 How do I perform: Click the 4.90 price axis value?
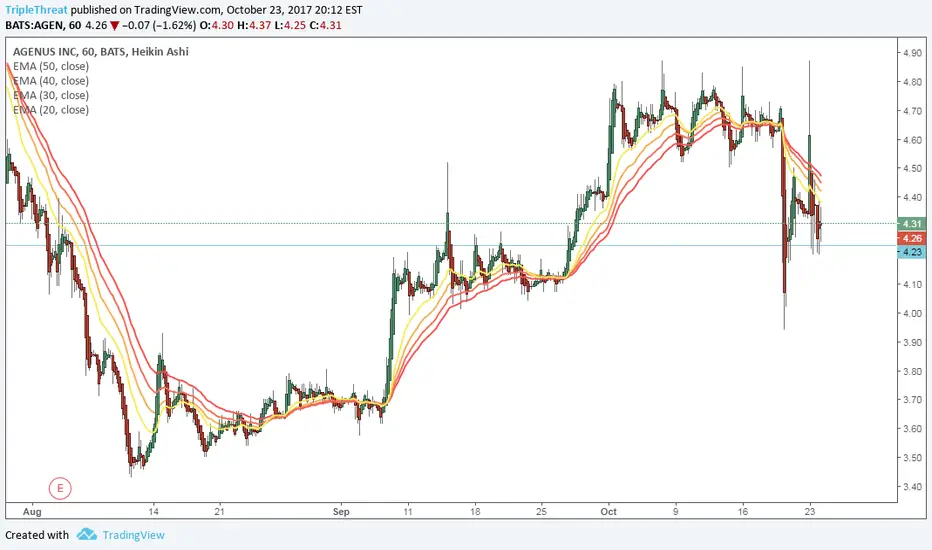pos(912,53)
